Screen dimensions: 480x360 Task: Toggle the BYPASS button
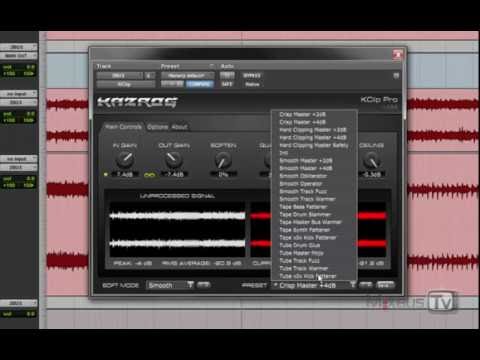click(x=252, y=76)
